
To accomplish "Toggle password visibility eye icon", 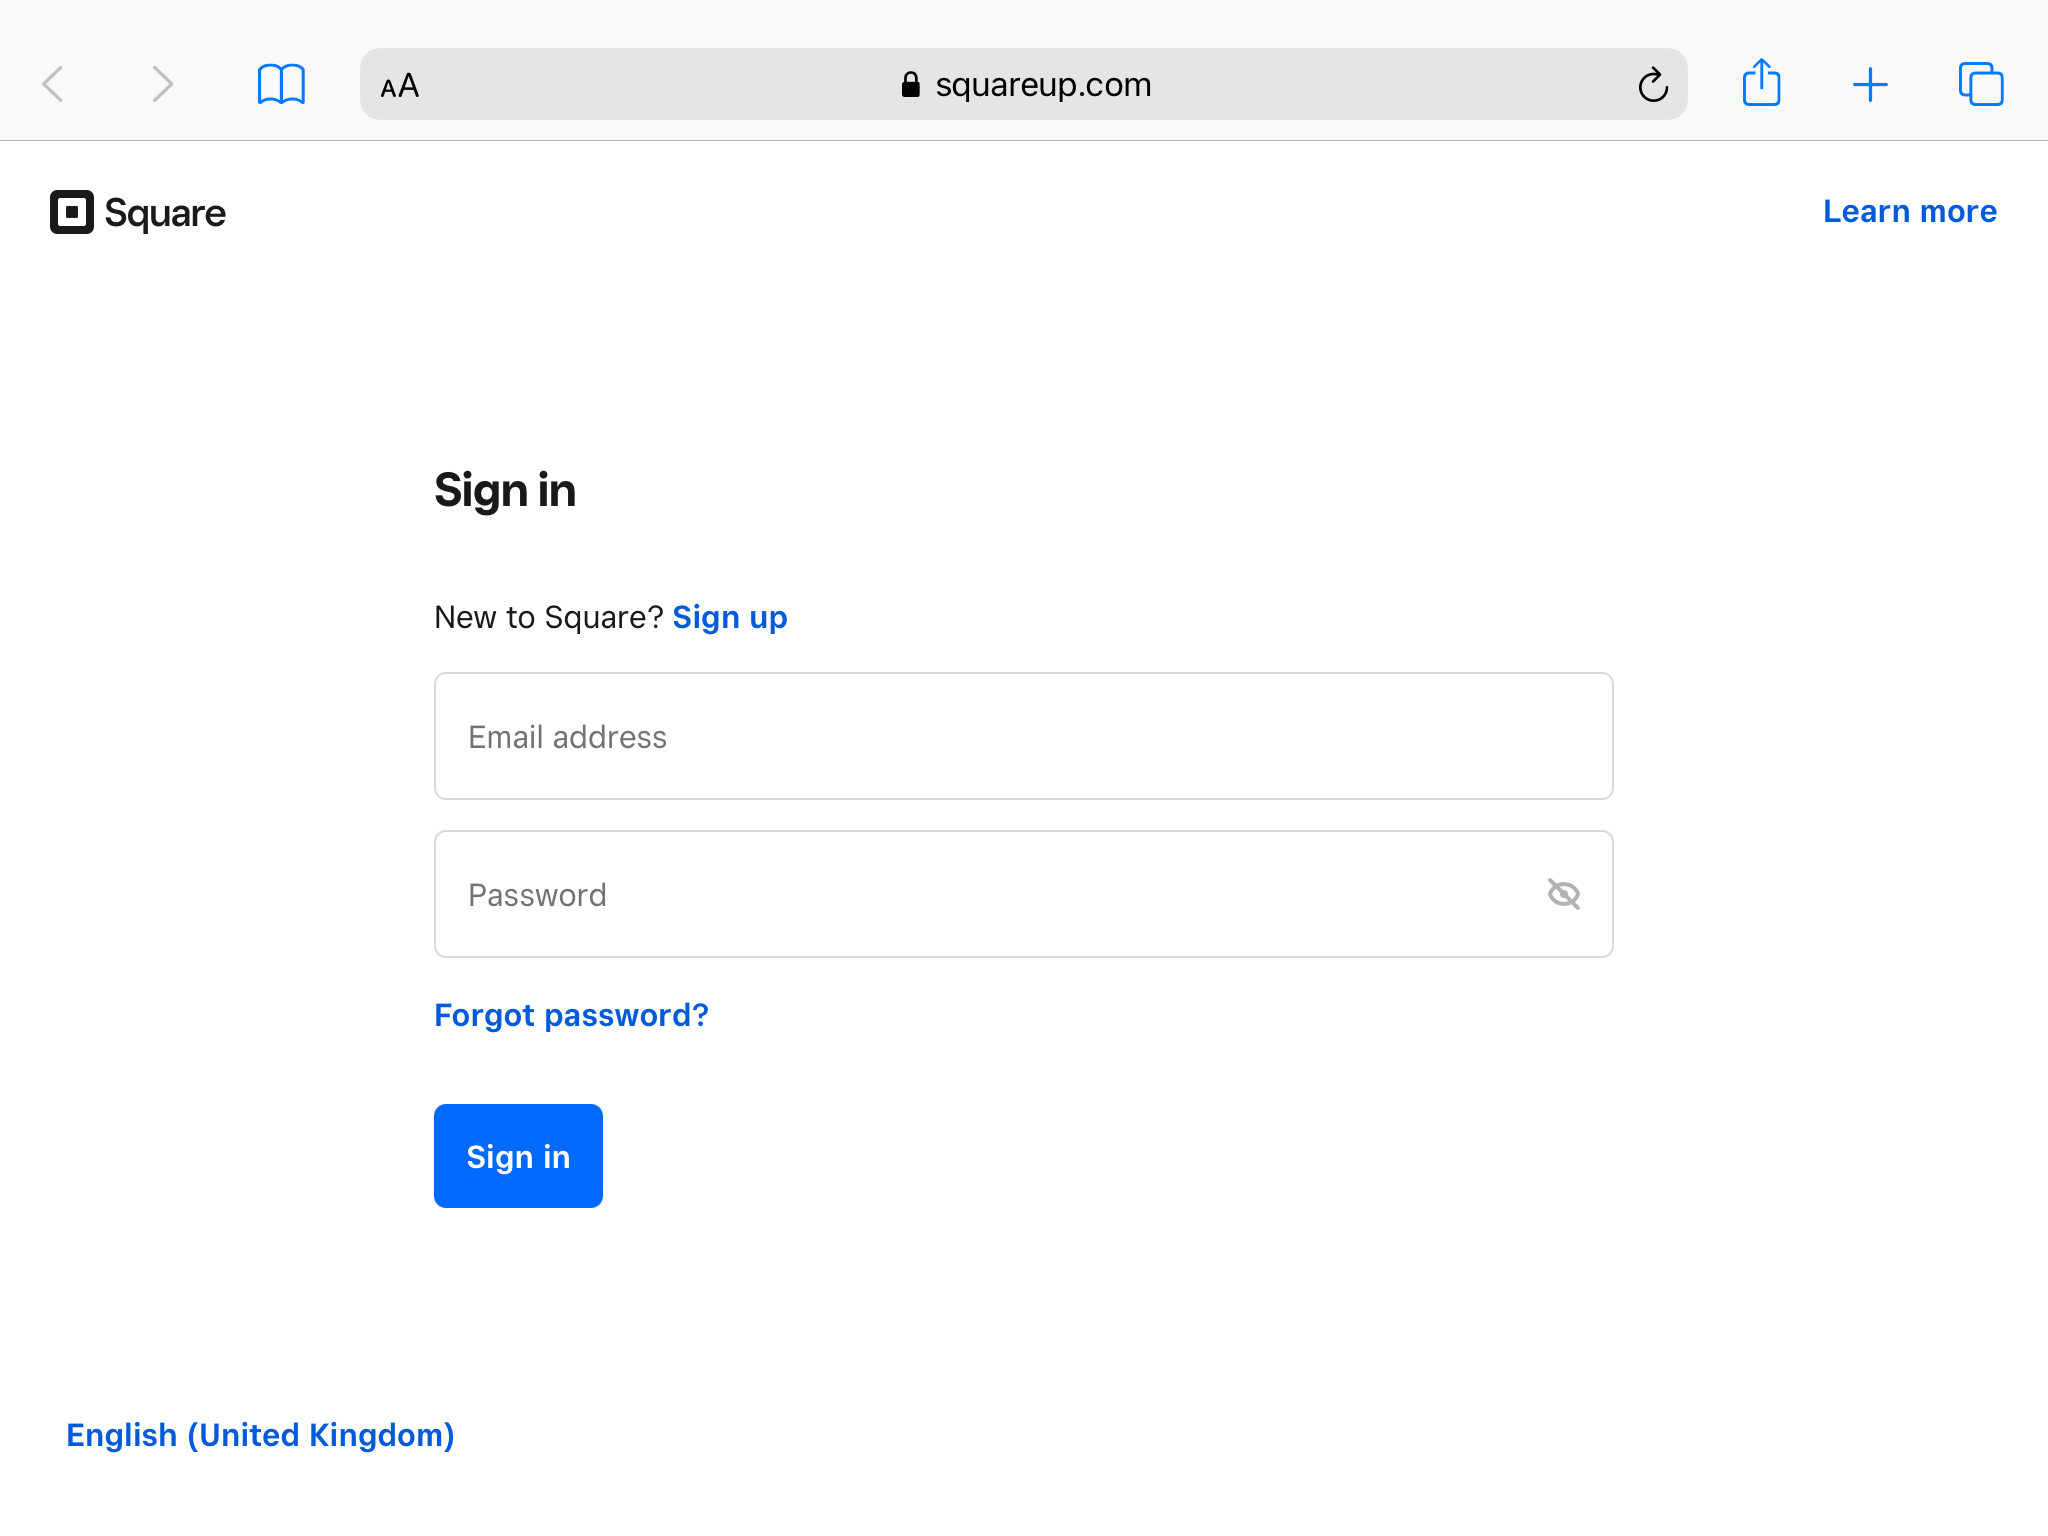I will click(1564, 894).
